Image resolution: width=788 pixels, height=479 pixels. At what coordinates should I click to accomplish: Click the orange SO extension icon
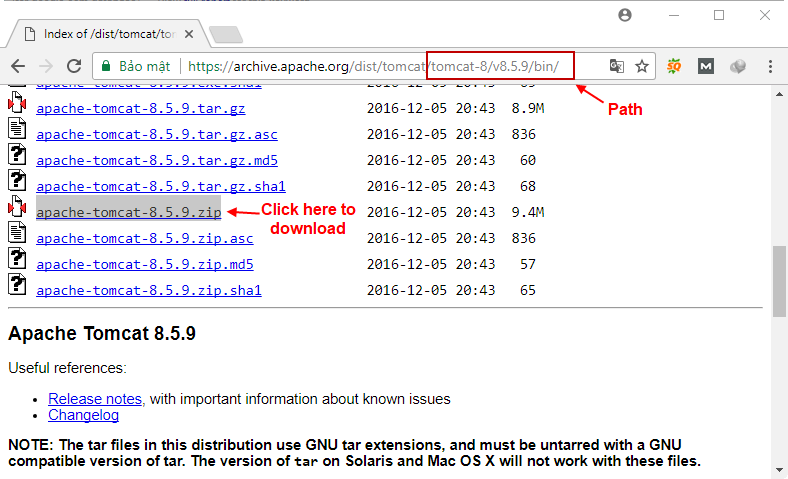pos(674,66)
